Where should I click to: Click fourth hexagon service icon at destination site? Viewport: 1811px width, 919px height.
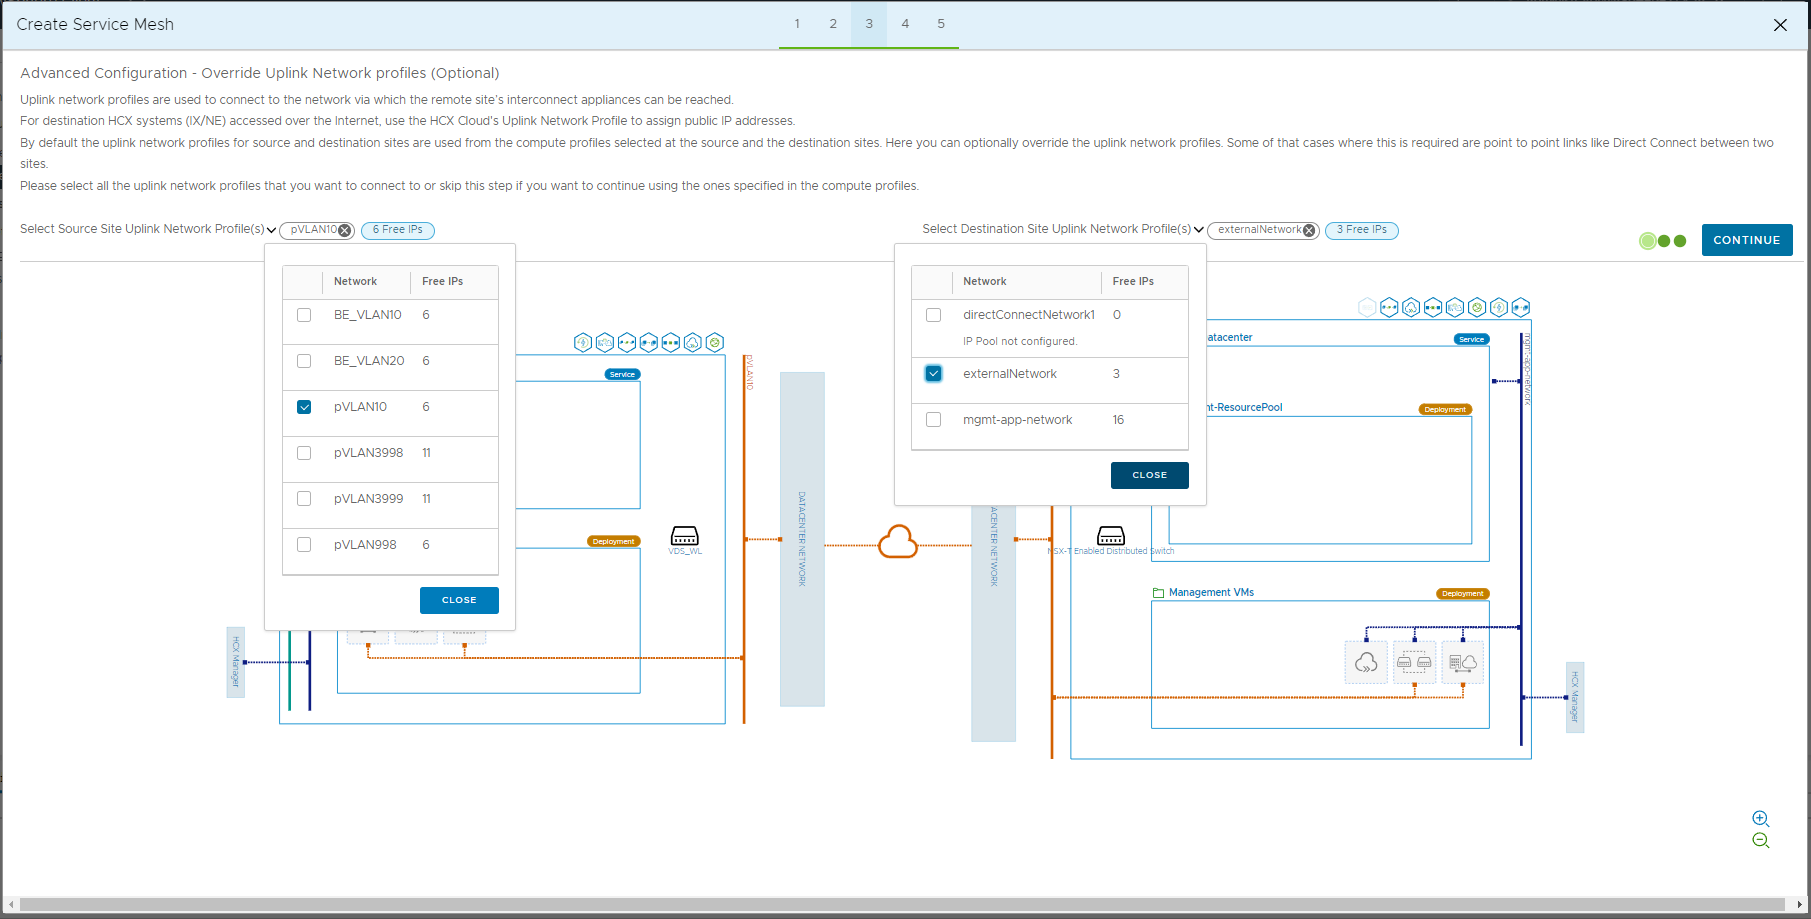pyautogui.click(x=1433, y=307)
